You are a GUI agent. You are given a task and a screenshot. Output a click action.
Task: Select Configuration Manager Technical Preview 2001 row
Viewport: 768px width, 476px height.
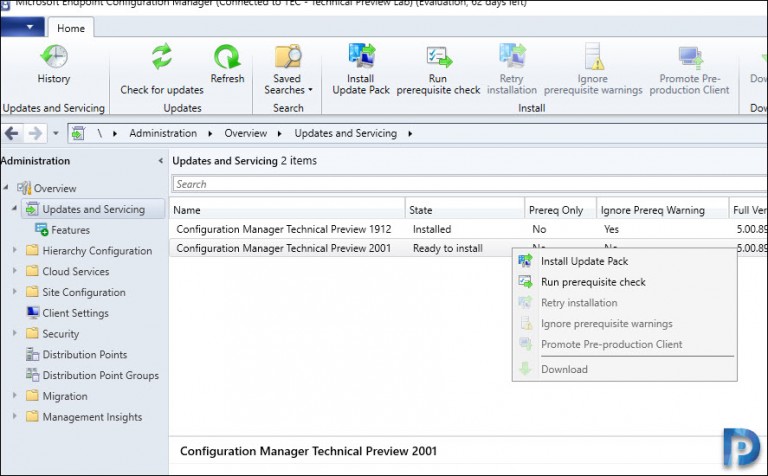tap(469, 248)
